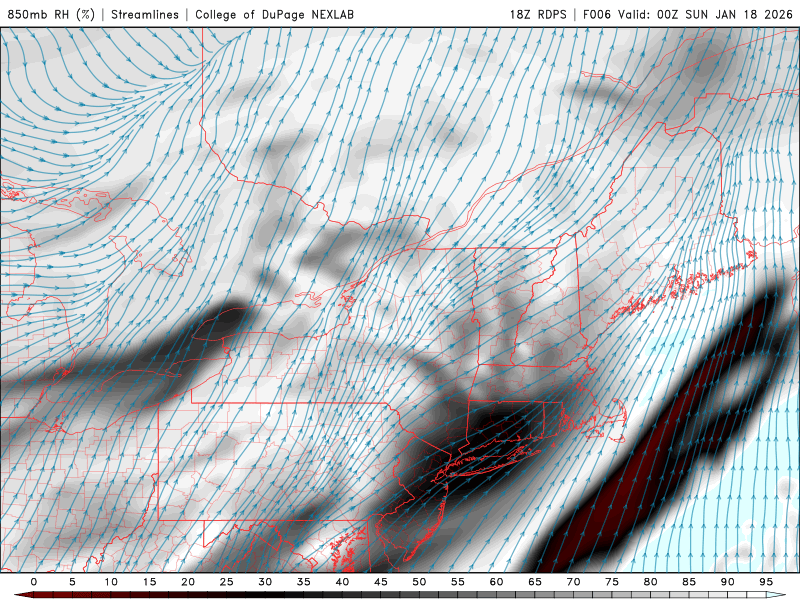This screenshot has width=800, height=600.
Task: Click the "Streamlines" label in header
Action: click(x=145, y=14)
